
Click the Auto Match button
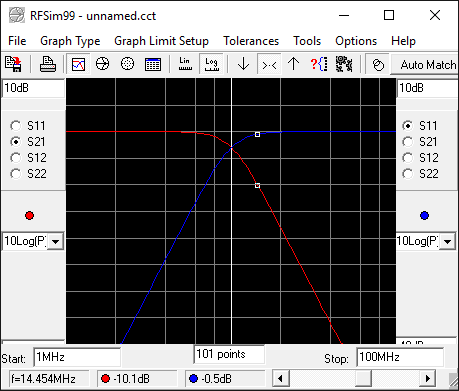tap(425, 64)
